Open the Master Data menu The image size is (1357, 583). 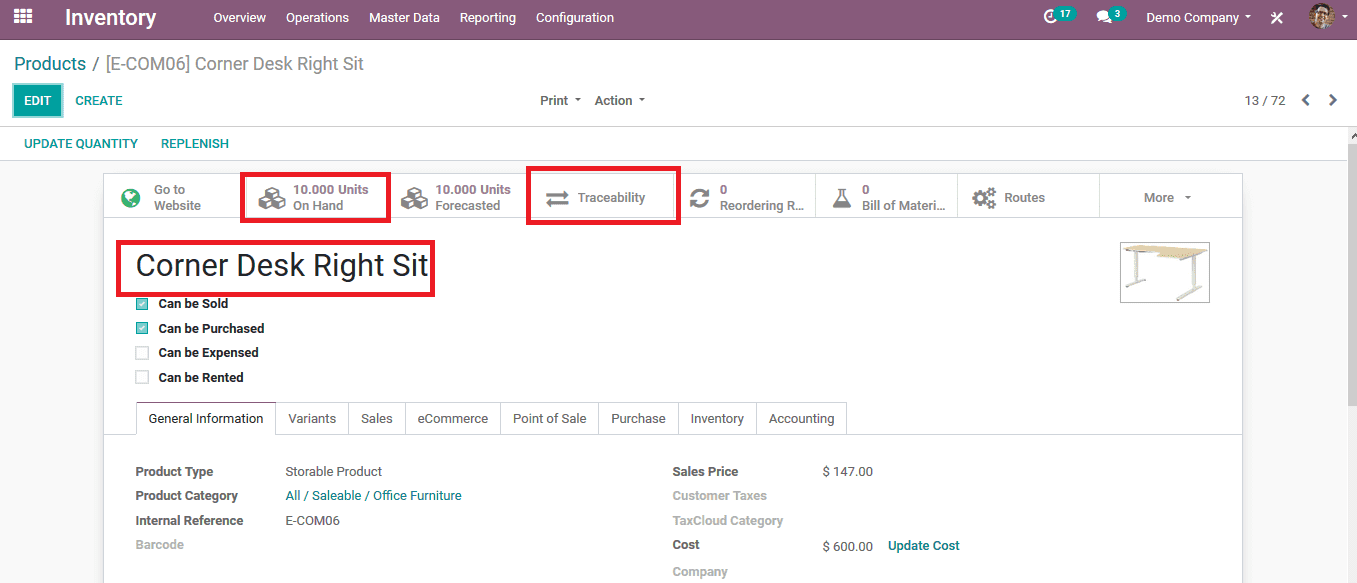click(404, 18)
